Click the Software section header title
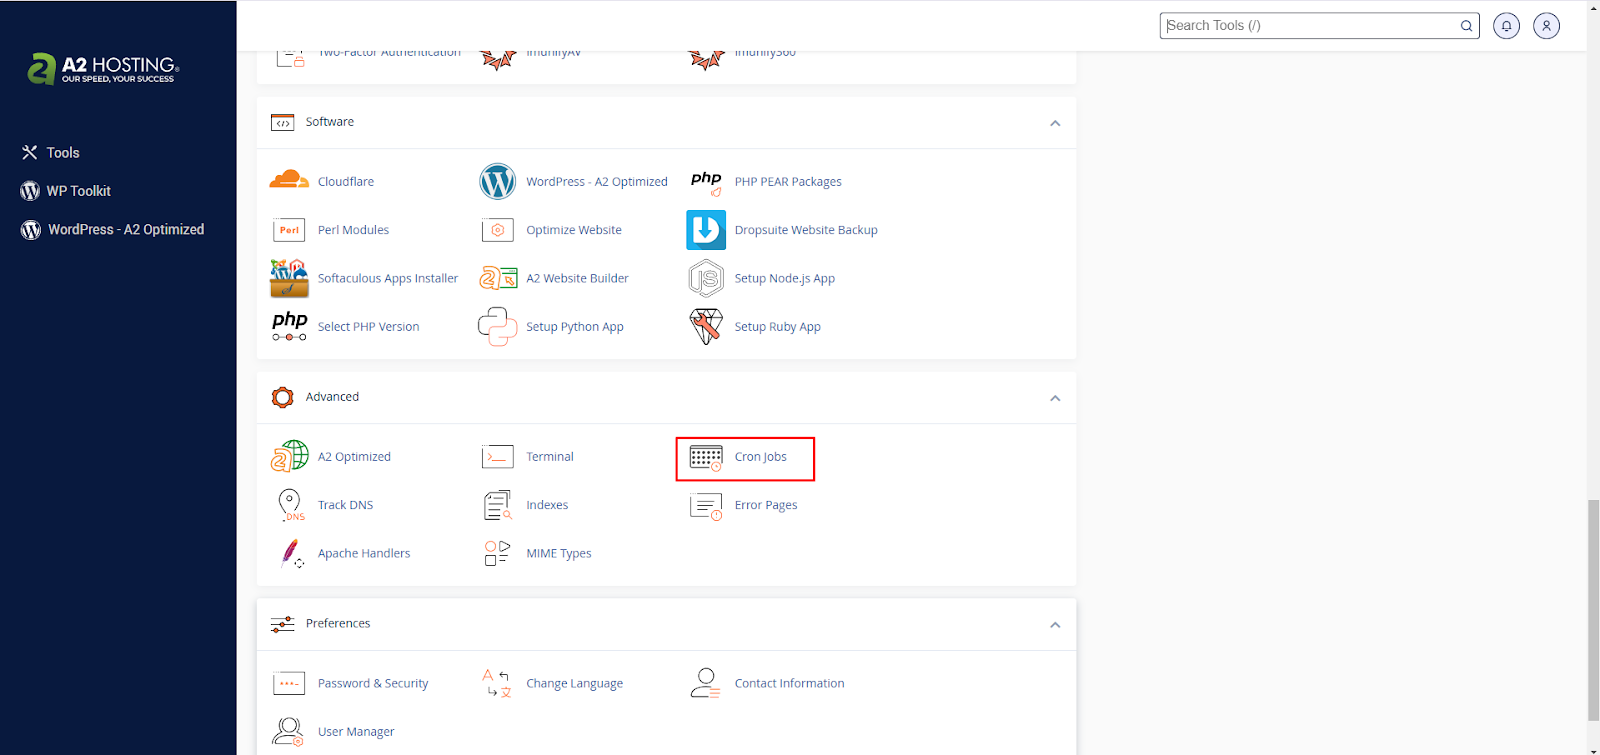The height and width of the screenshot is (755, 1600). tap(330, 122)
